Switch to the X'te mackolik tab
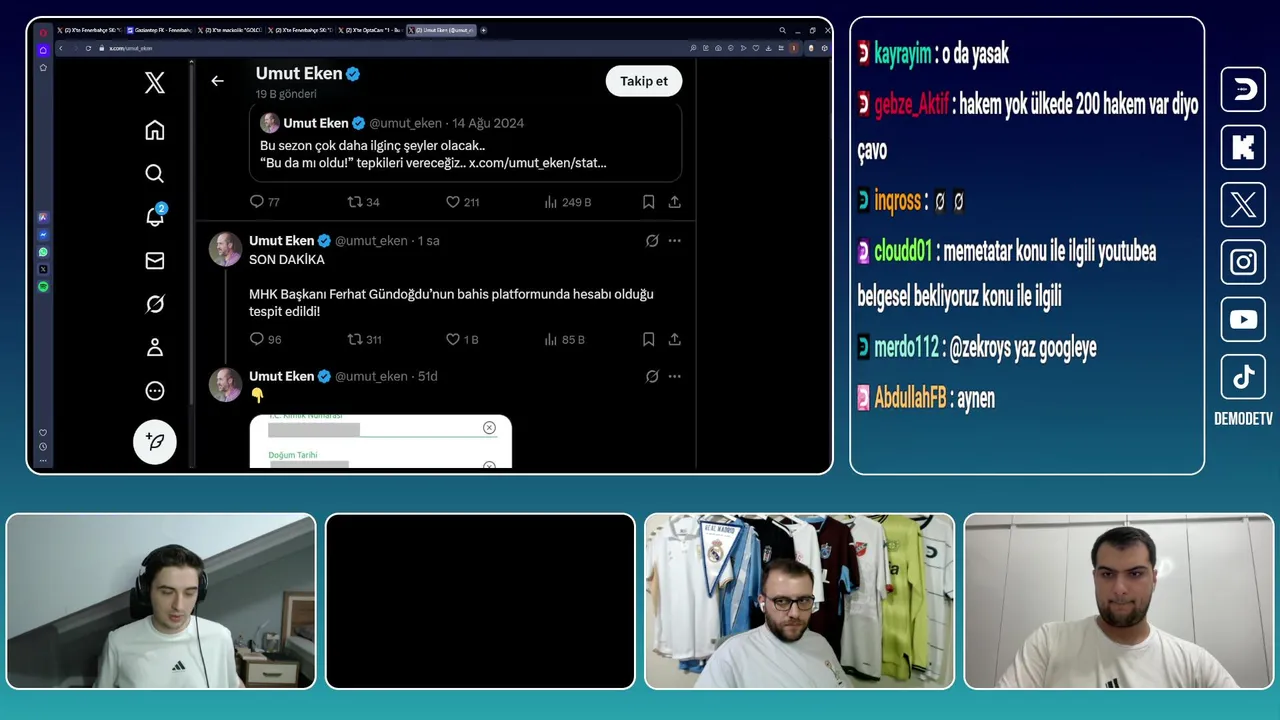 [x=230, y=30]
